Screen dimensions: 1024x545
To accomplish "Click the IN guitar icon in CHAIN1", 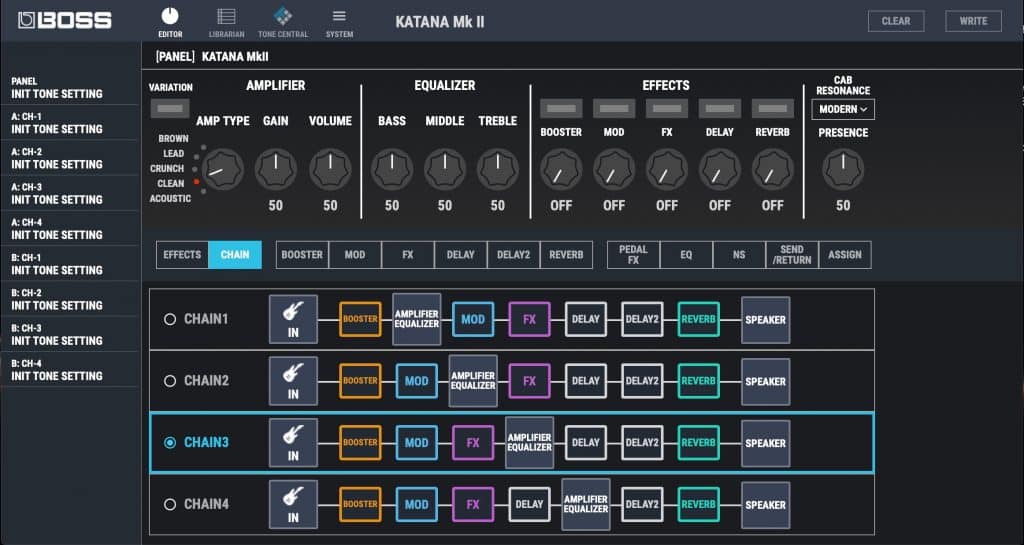I will tap(293, 319).
